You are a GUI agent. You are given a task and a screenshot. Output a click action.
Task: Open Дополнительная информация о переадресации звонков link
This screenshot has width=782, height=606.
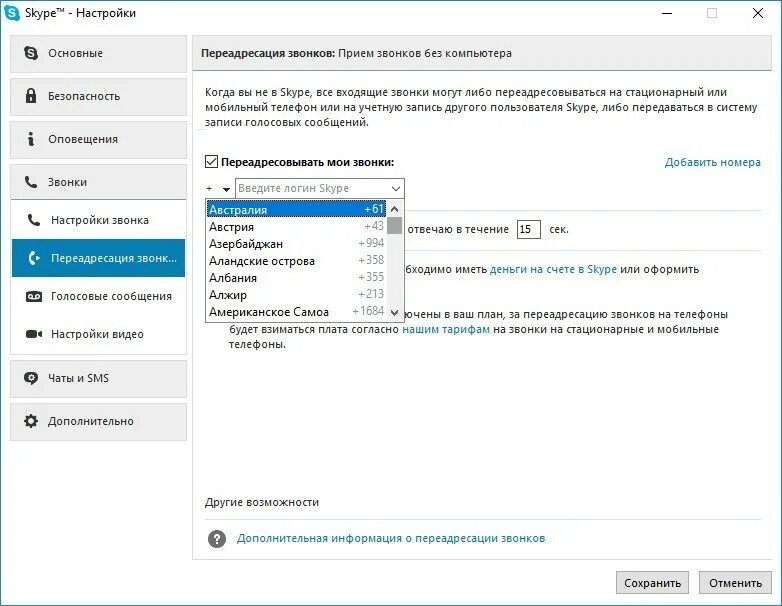coord(391,538)
